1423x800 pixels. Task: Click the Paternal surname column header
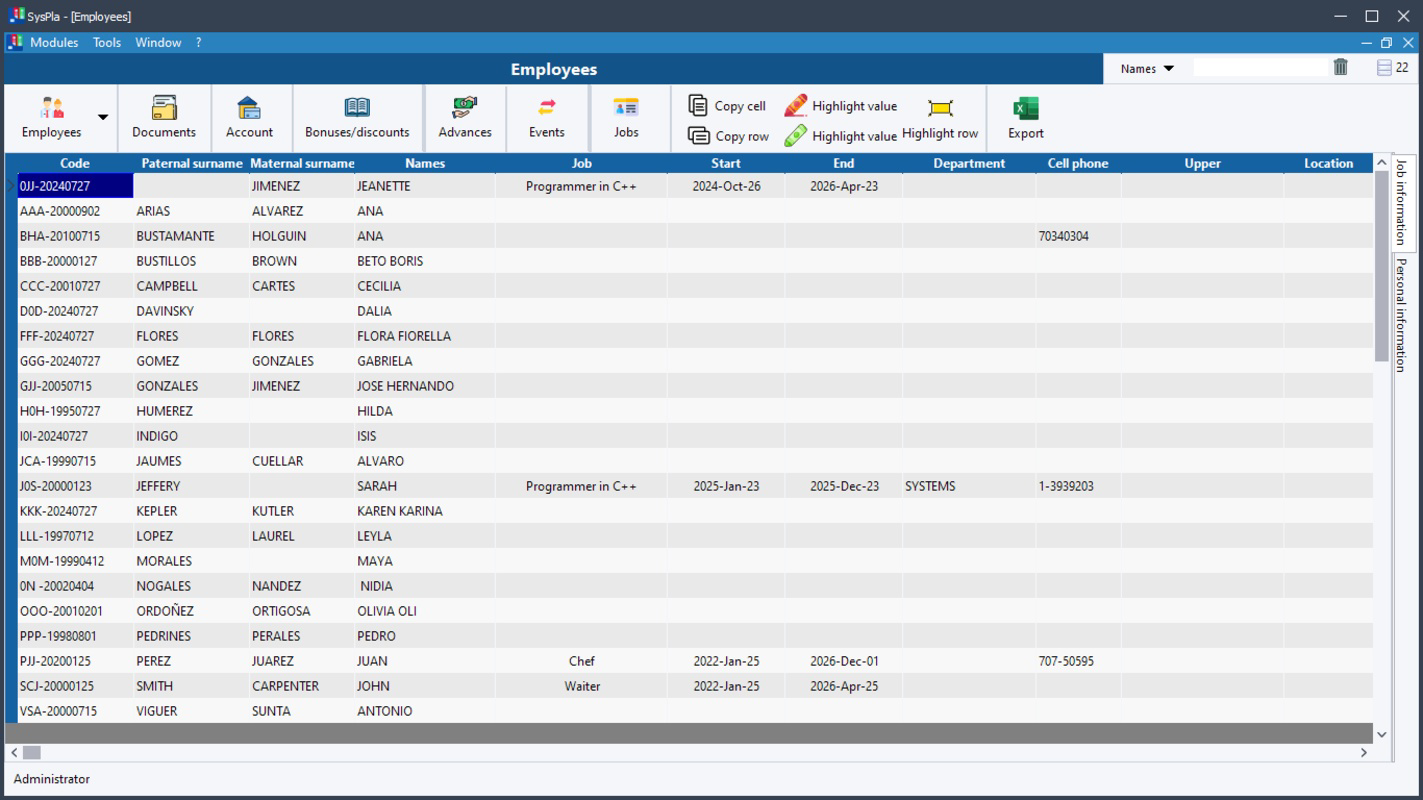pyautogui.click(x=191, y=163)
